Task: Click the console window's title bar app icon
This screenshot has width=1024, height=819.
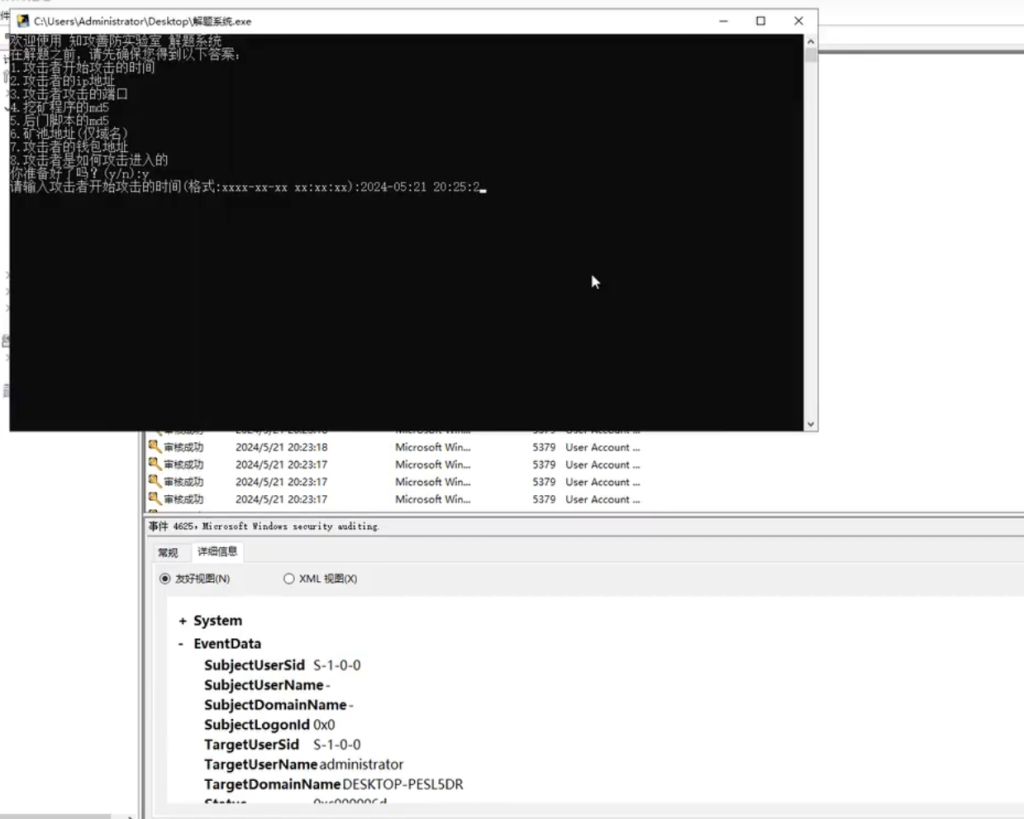Action: point(23,21)
